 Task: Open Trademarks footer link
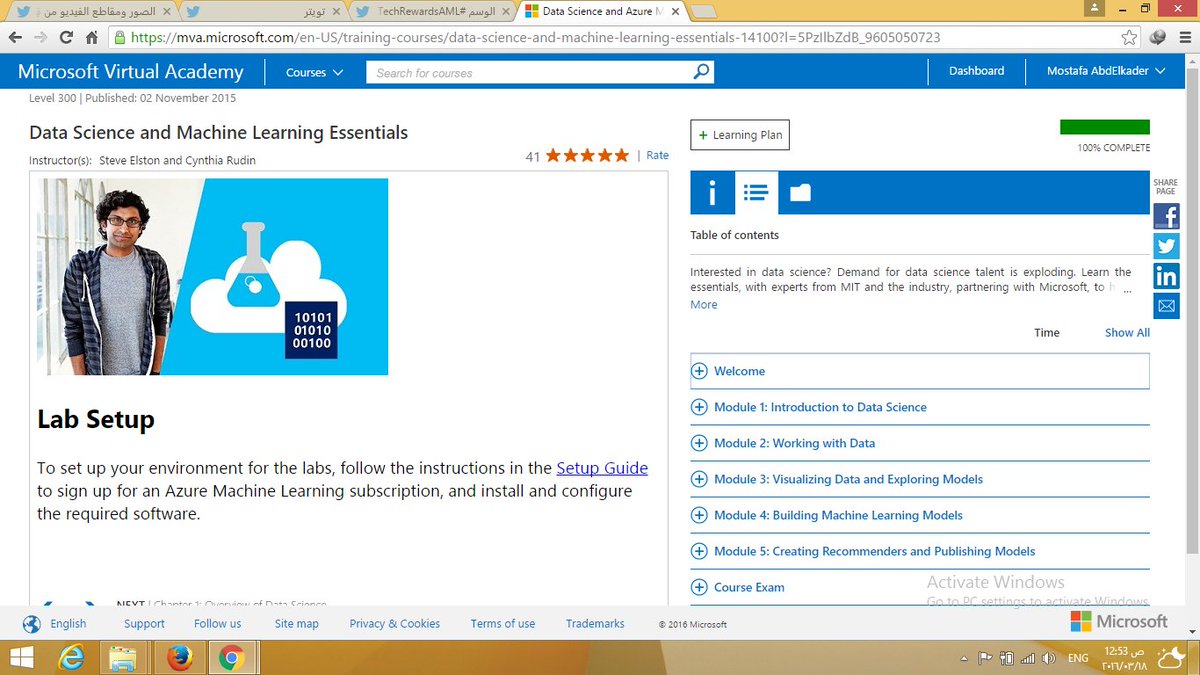click(x=595, y=624)
